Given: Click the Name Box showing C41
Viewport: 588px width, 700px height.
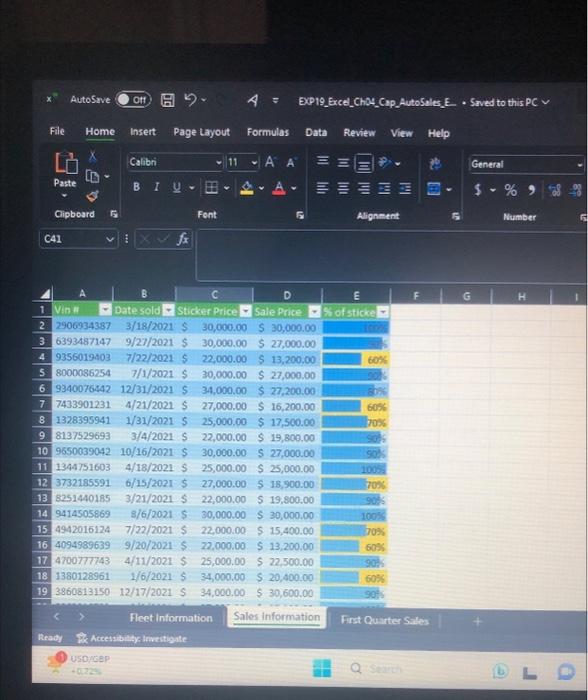Looking at the screenshot, I should pyautogui.click(x=79, y=239).
